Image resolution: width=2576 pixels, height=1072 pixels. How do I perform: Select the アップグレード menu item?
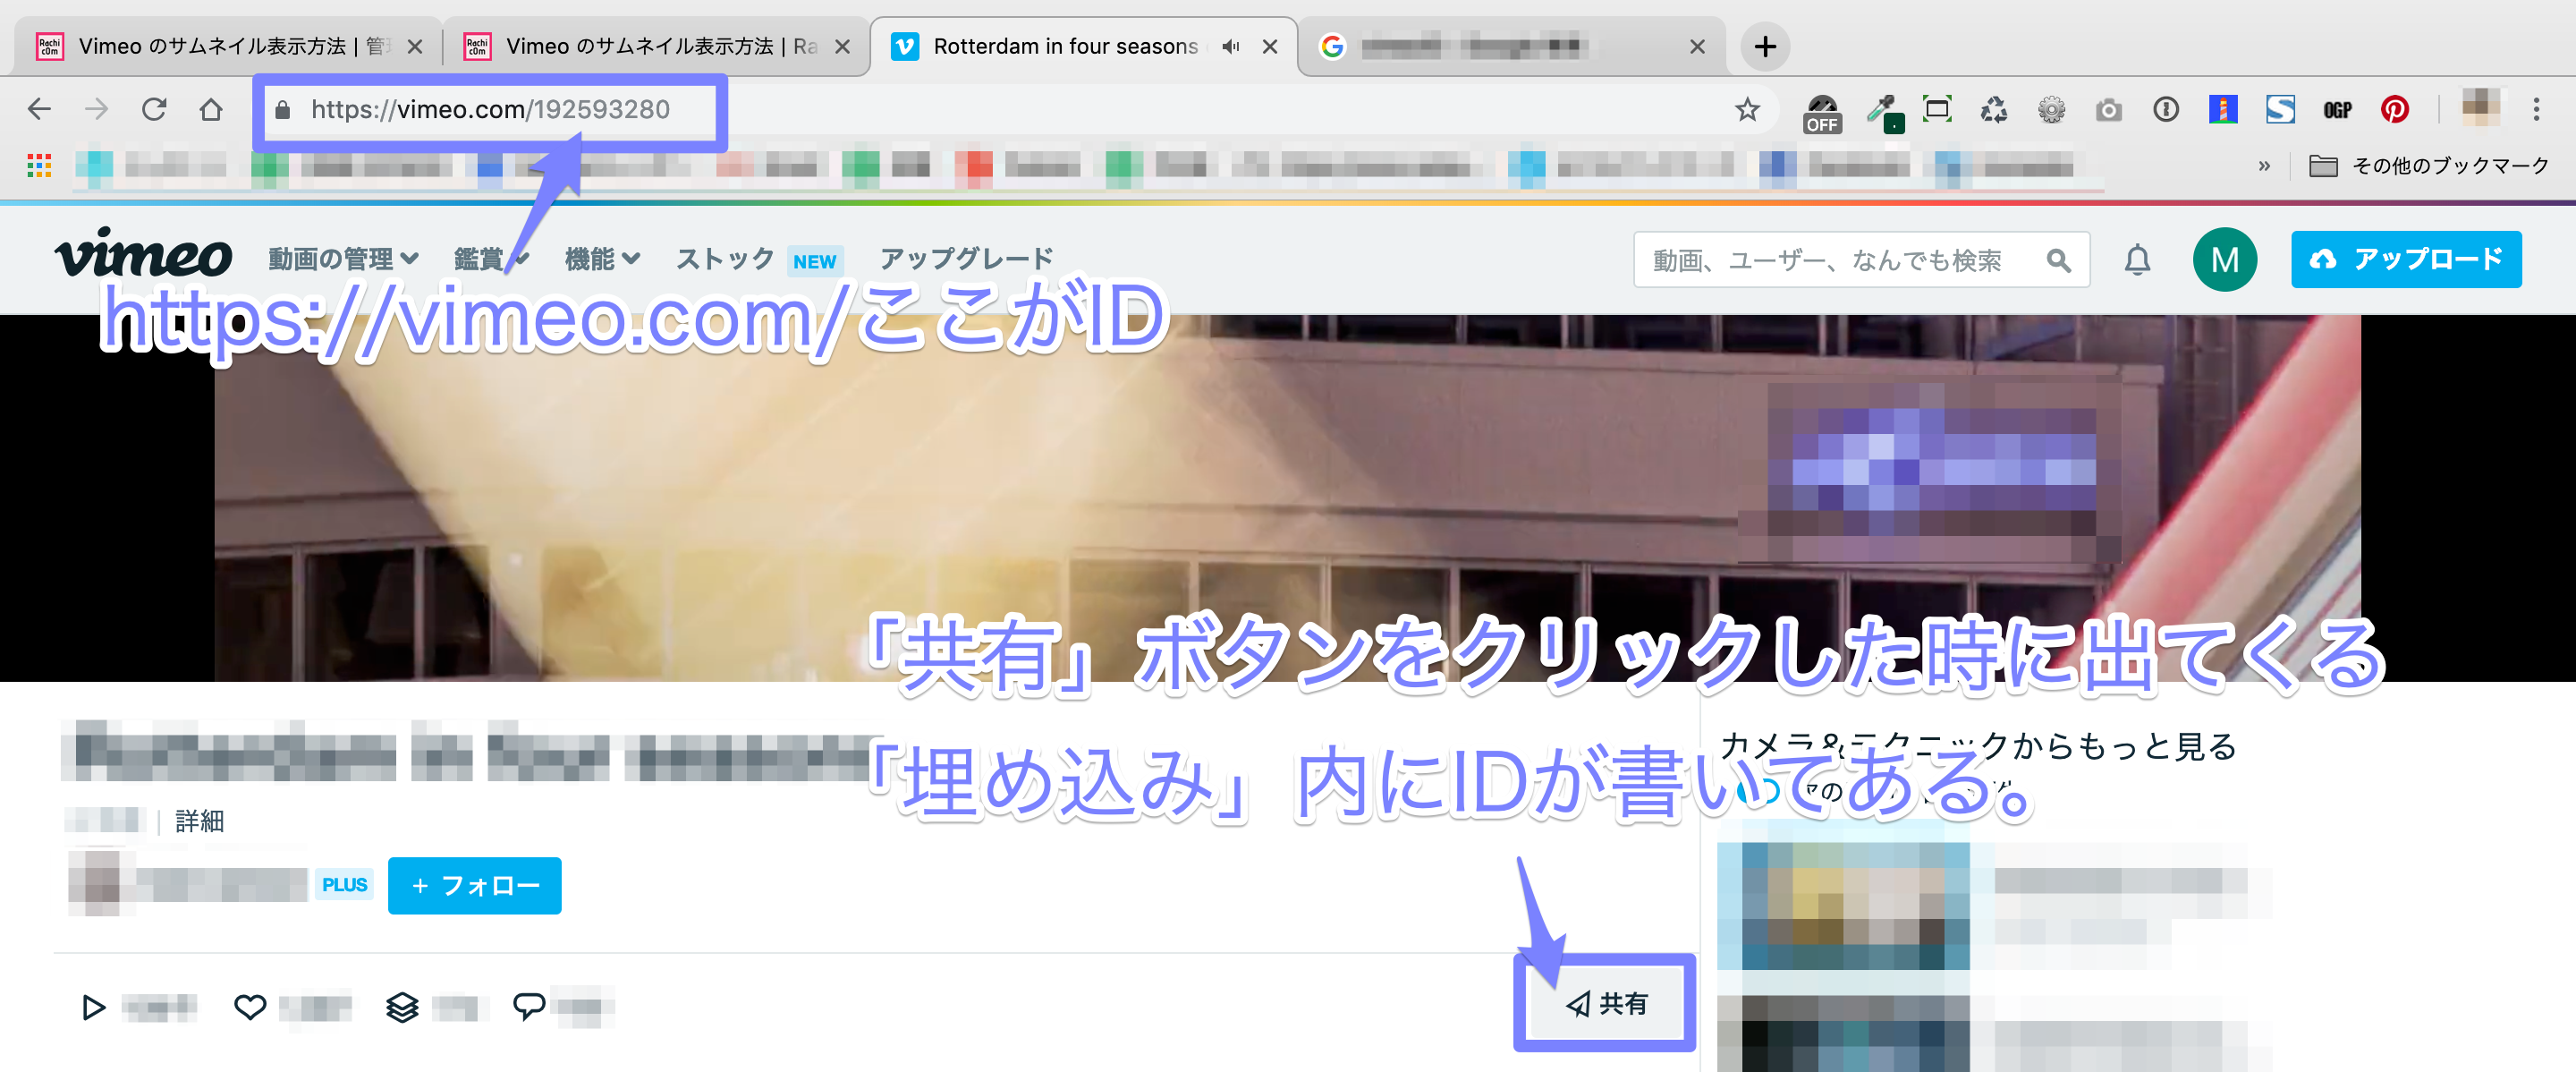[x=964, y=258]
